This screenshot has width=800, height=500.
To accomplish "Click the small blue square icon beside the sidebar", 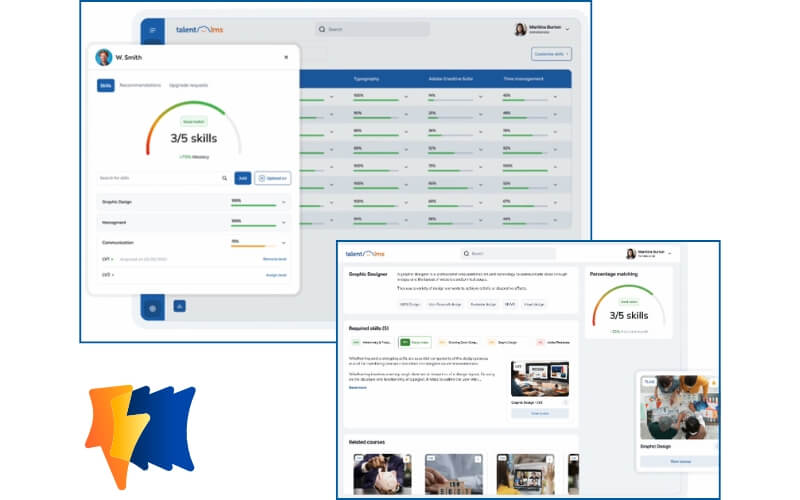I will 180,306.
